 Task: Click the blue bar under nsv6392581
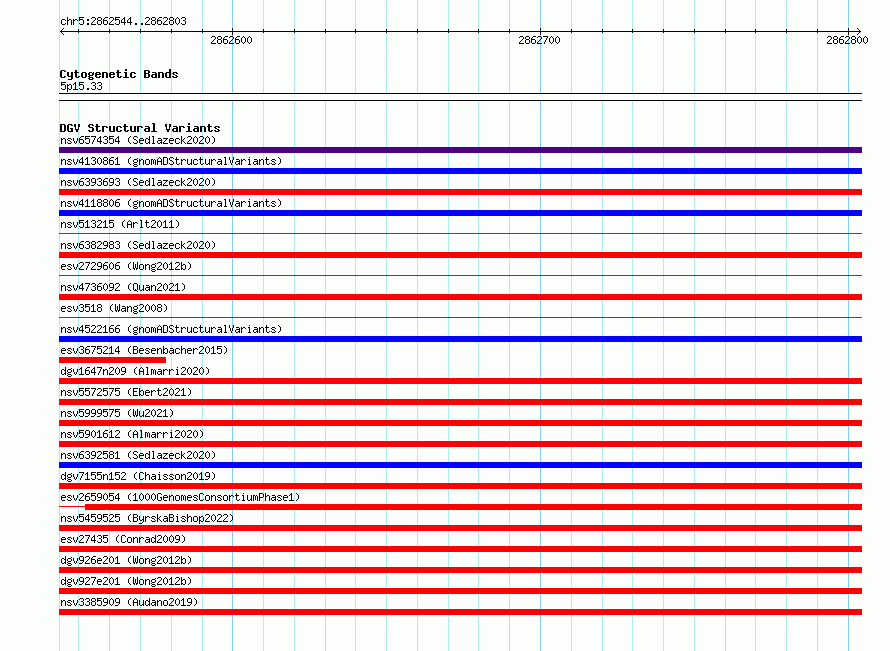click(x=460, y=465)
